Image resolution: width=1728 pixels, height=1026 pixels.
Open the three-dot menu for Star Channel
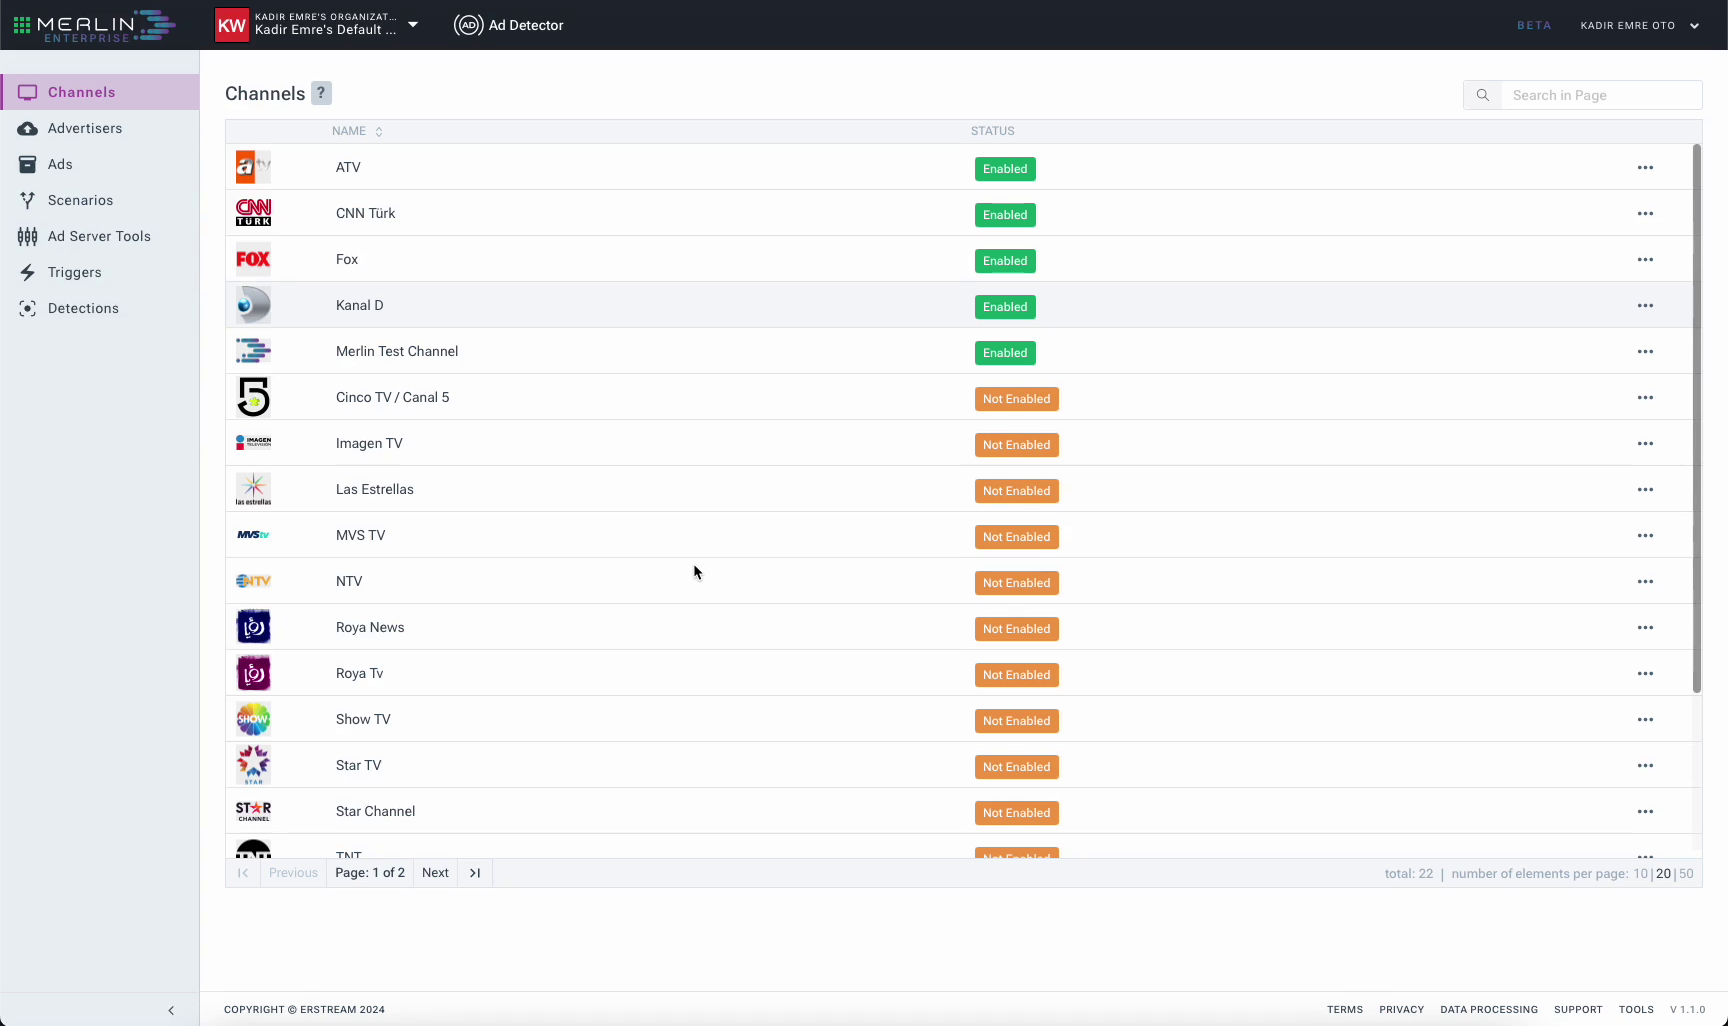(1645, 811)
